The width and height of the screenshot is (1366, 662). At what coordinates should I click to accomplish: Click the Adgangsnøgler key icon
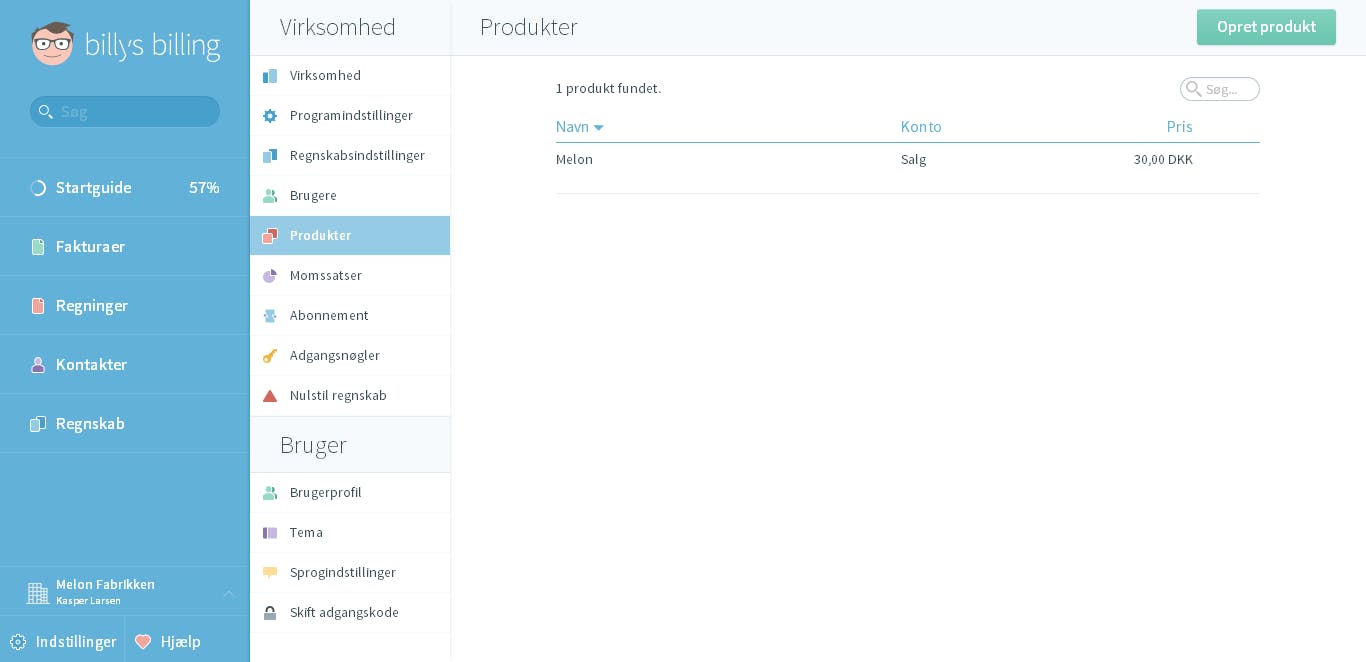click(270, 356)
